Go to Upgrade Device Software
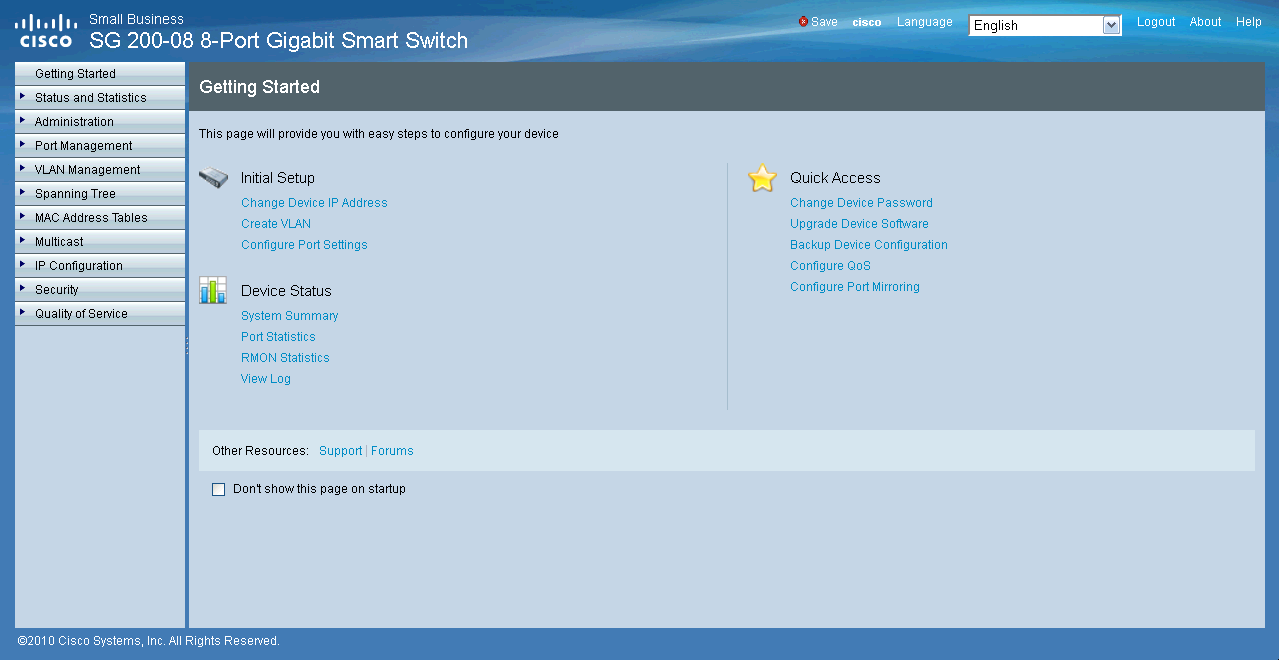The image size is (1279, 660). pos(859,224)
